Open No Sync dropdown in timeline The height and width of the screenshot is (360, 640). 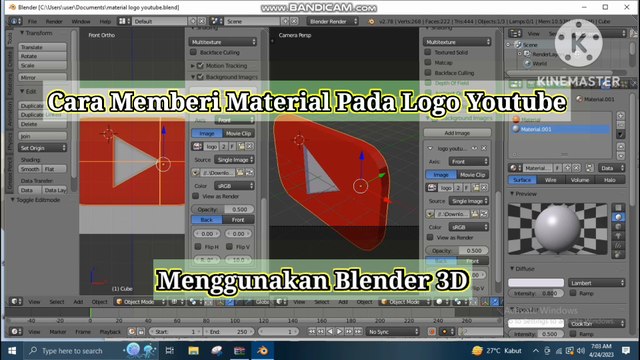click(x=393, y=332)
